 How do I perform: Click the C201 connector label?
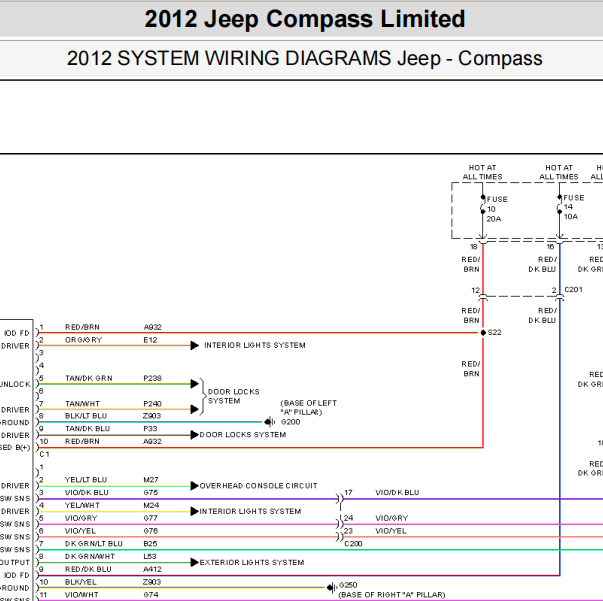pos(573,290)
